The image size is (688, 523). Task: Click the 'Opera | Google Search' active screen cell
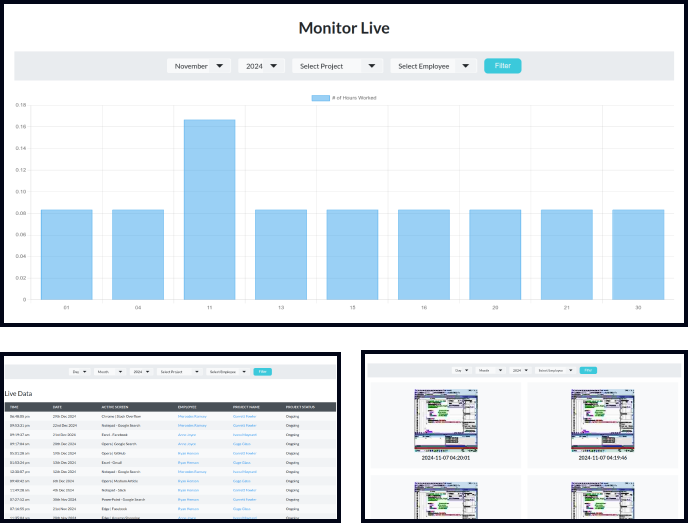(x=119, y=444)
